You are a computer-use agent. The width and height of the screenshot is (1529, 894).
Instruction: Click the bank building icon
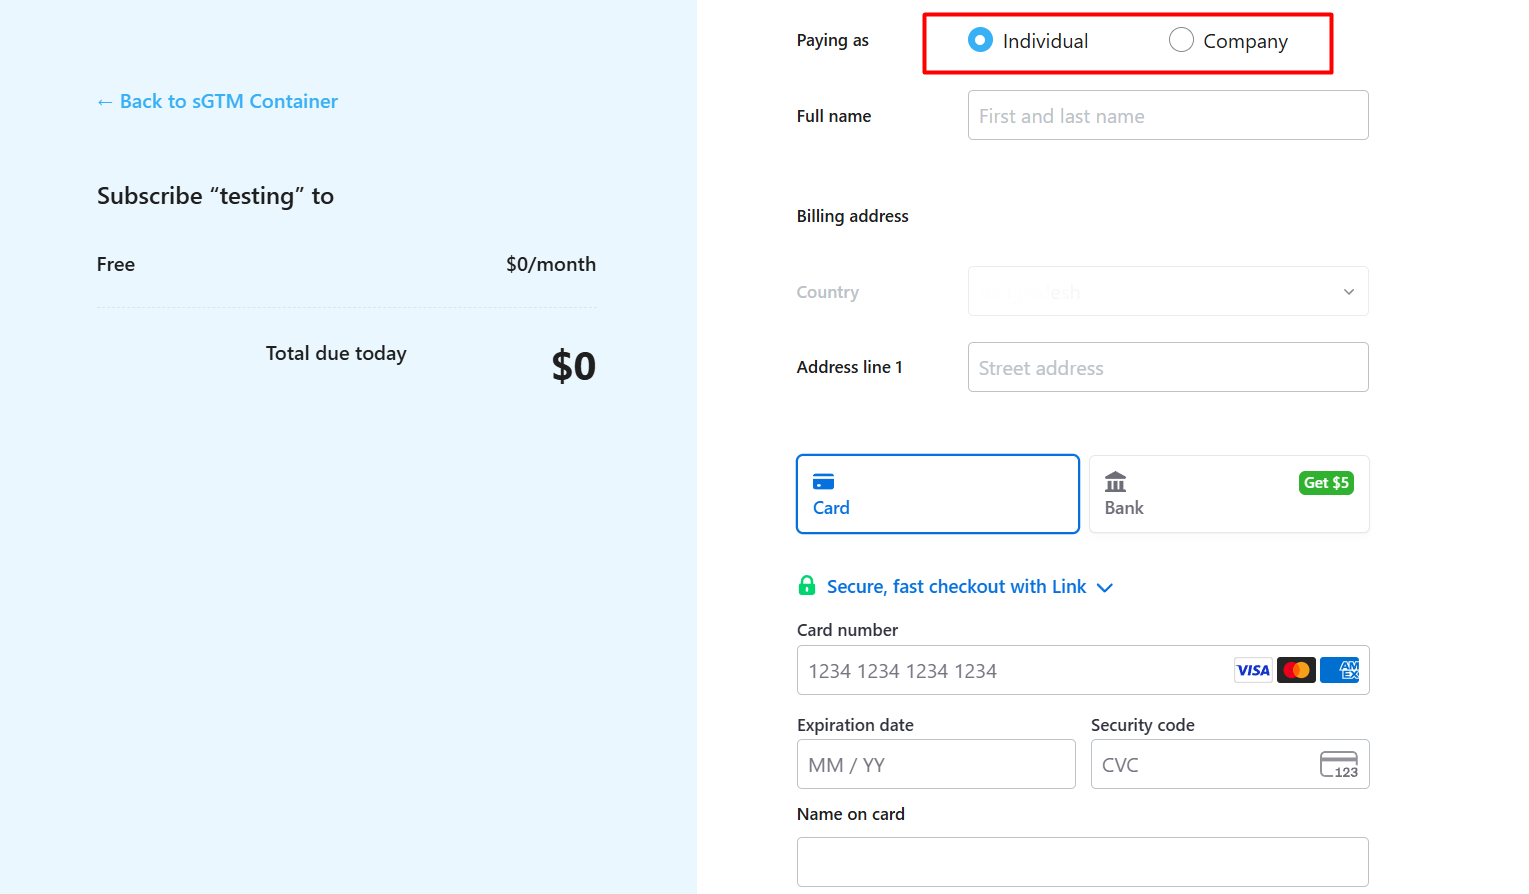click(x=1115, y=482)
